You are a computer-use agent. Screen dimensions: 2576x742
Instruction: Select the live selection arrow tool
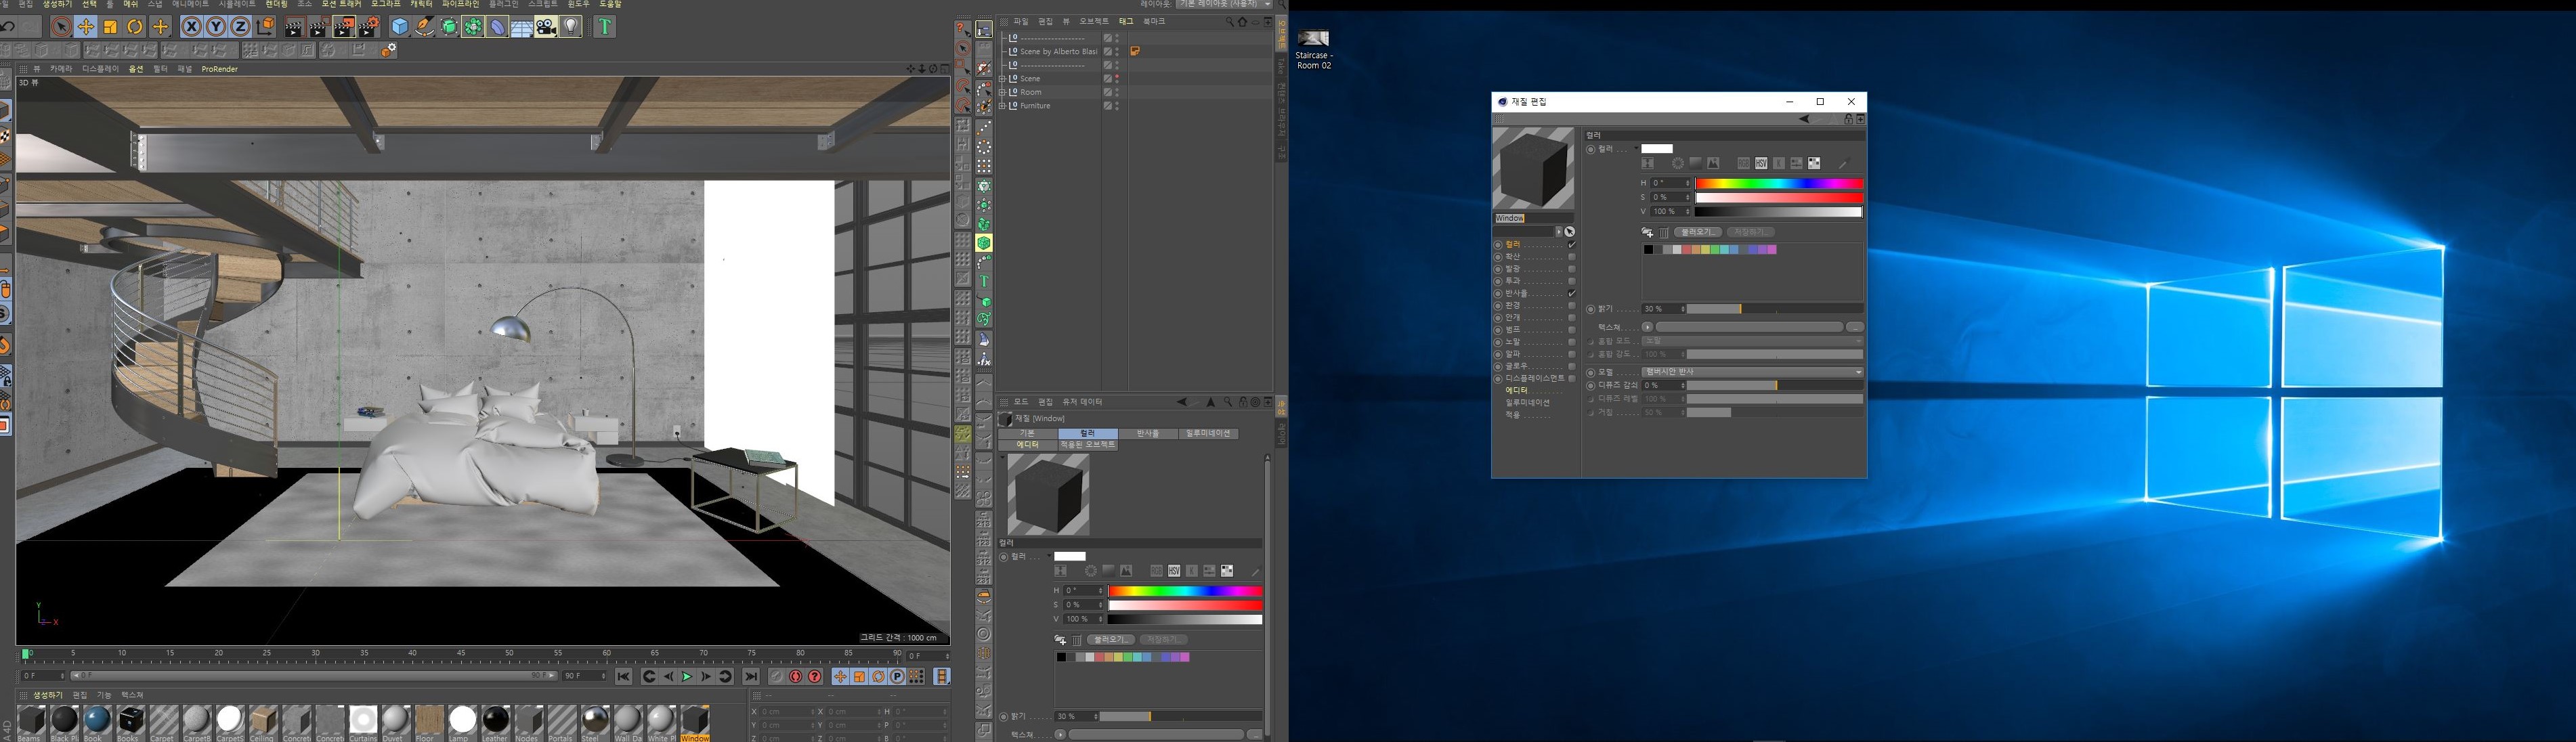(x=62, y=27)
